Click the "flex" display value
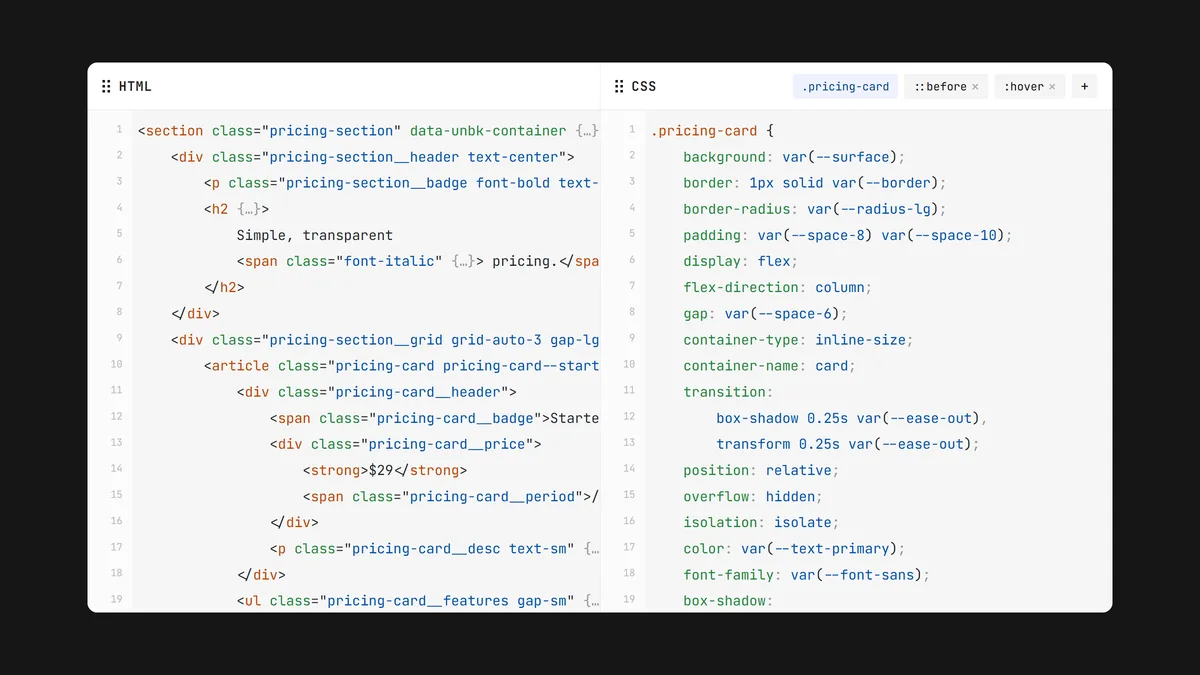This screenshot has height=675, width=1200. point(774,261)
